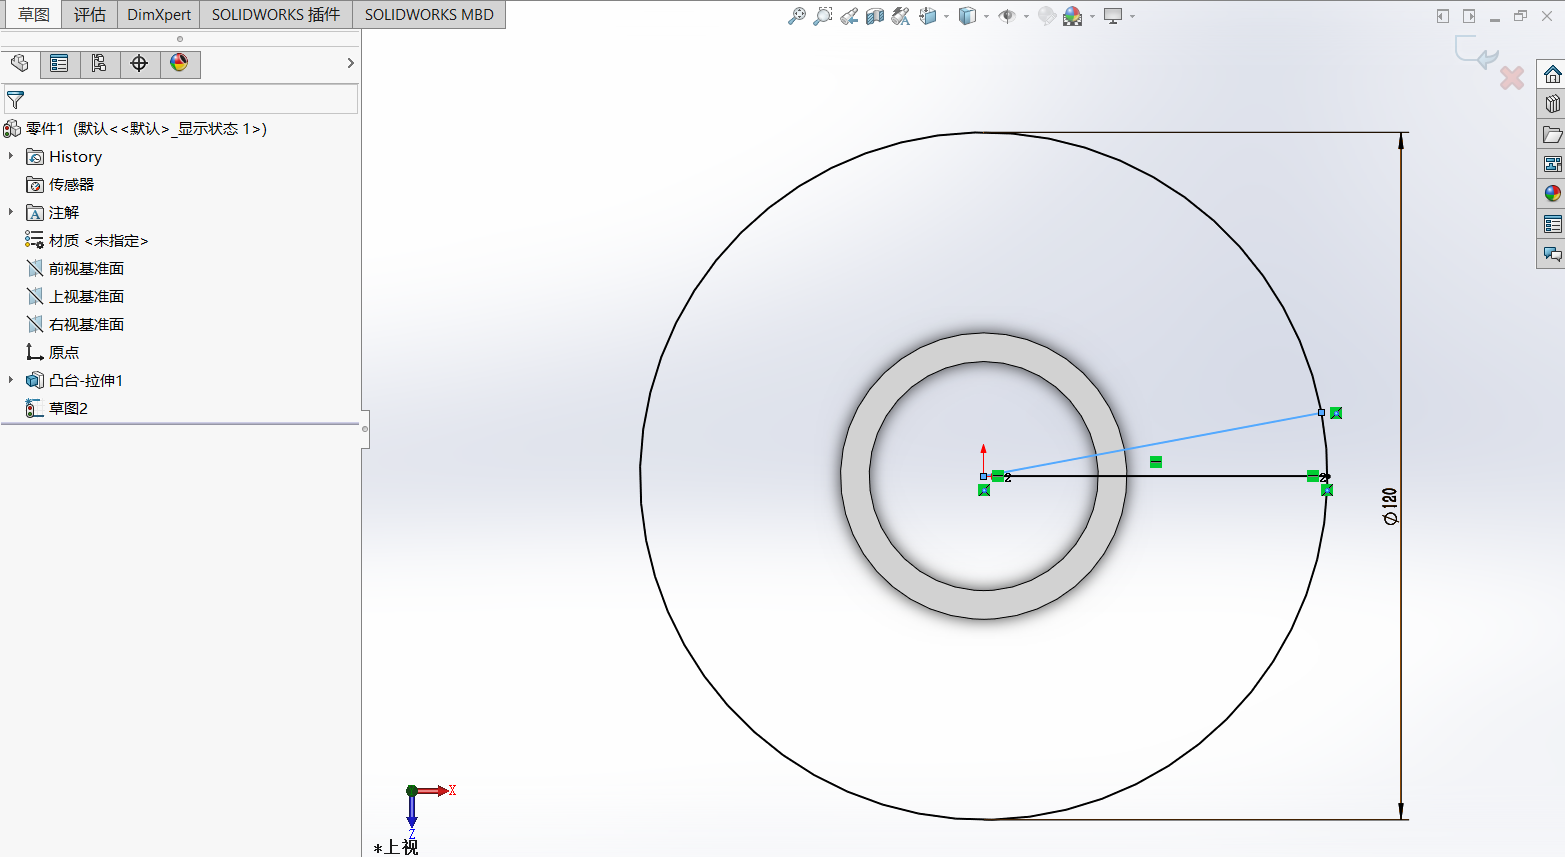This screenshot has height=857, width=1565.
Task: Expand the History folder in the tree
Action: pyautogui.click(x=11, y=156)
